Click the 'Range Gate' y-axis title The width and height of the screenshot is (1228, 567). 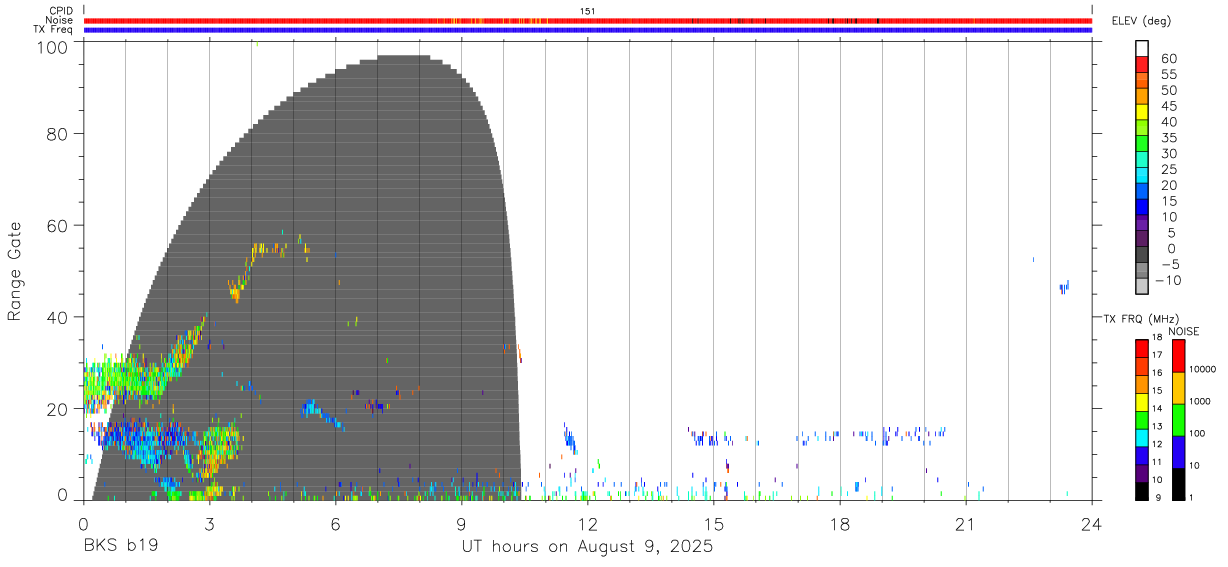pos(15,271)
